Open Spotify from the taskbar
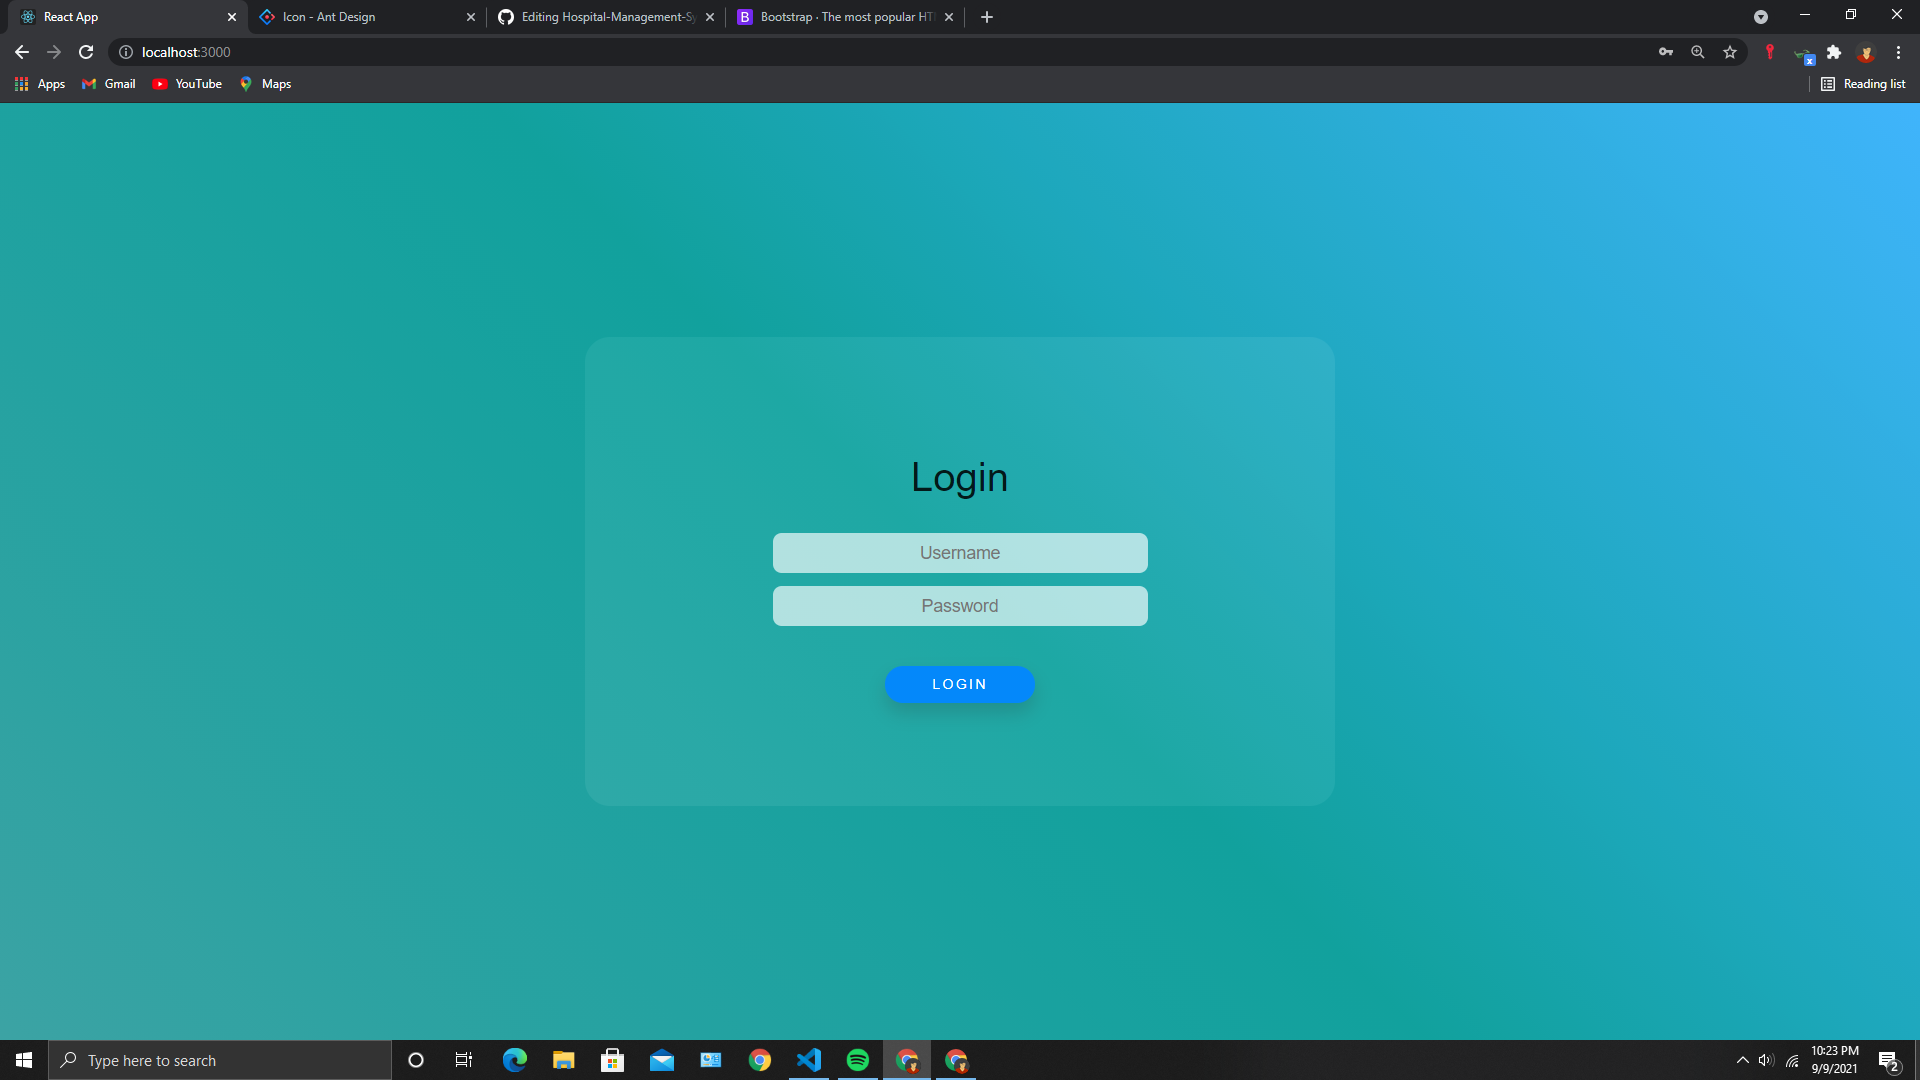This screenshot has height=1080, width=1920. point(858,1059)
